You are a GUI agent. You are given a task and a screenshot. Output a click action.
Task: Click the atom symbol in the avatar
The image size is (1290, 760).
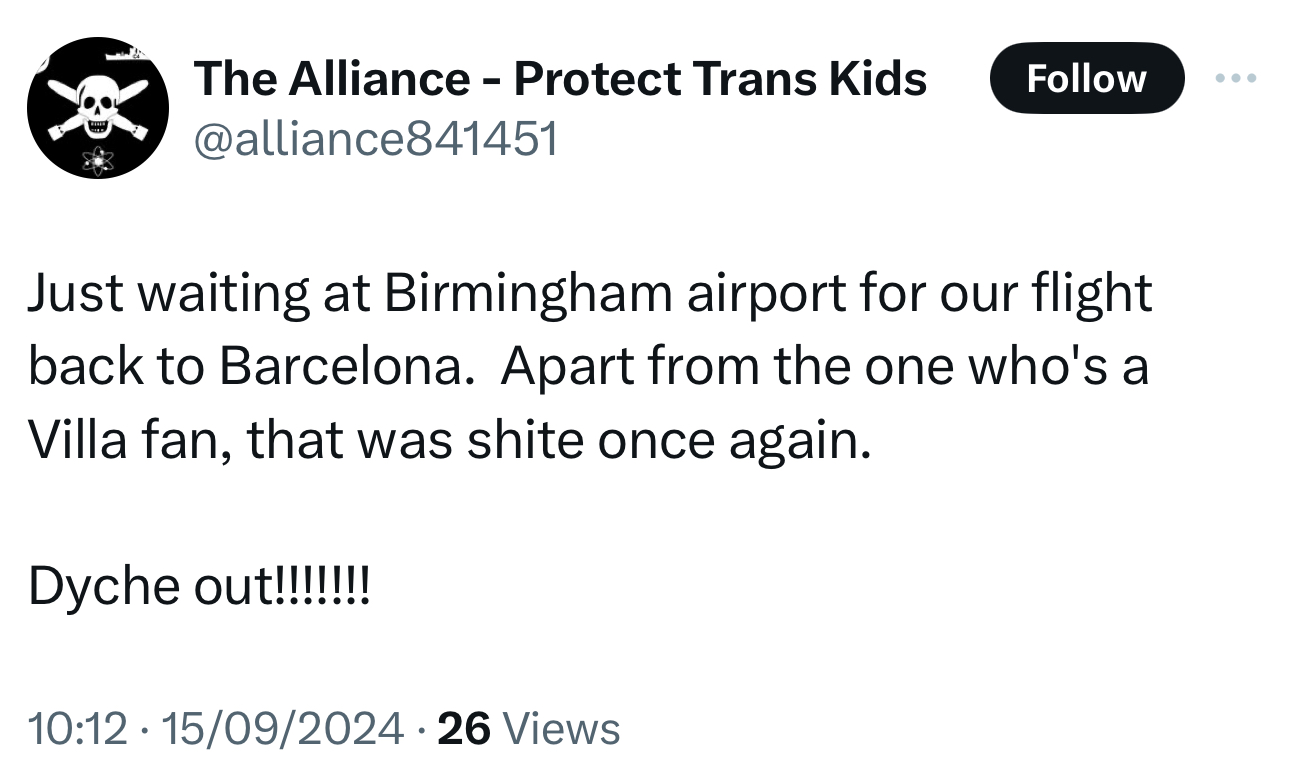click(97, 158)
